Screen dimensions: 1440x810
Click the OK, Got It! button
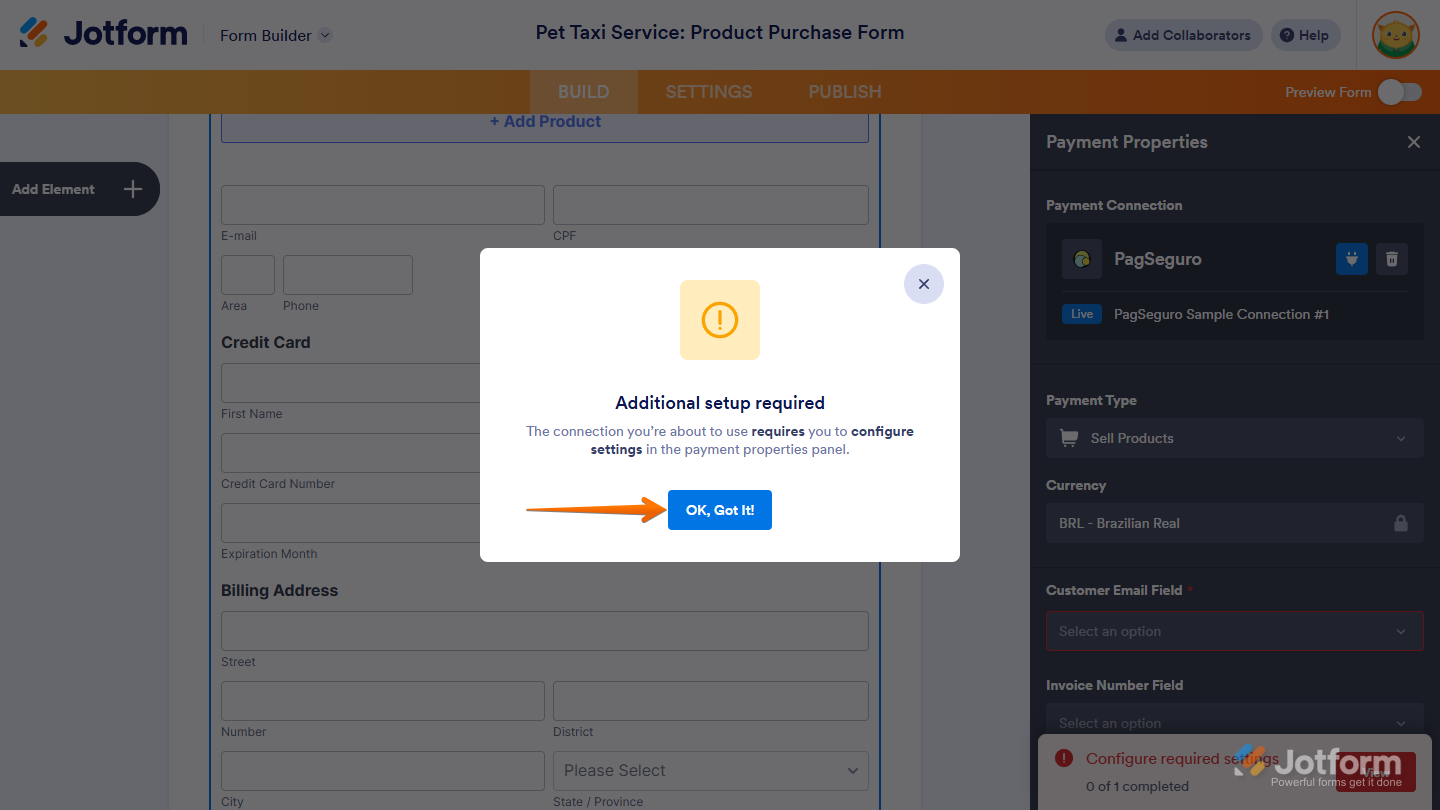pos(719,510)
